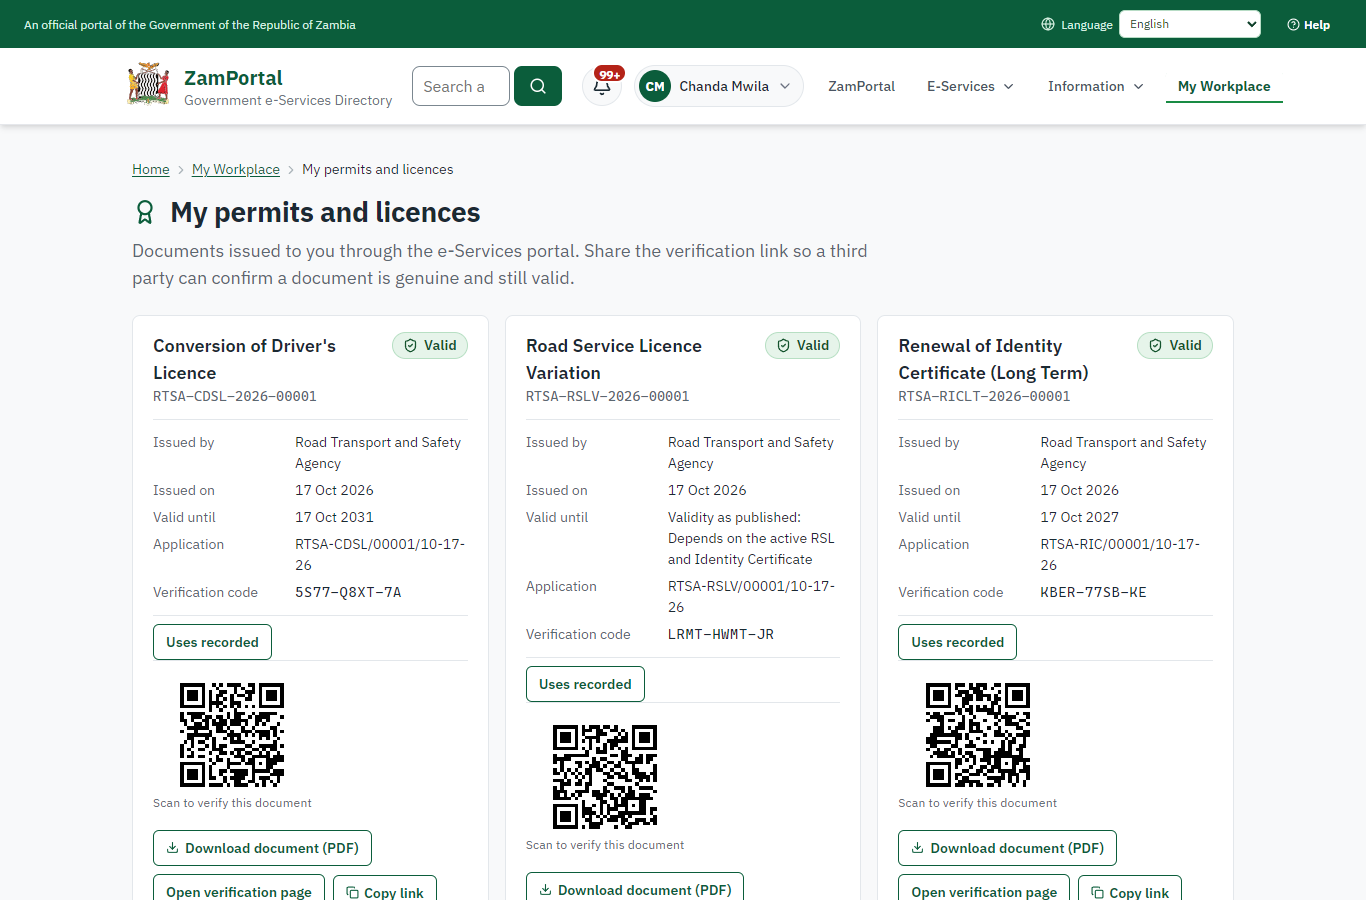Click the Help link in top bar
1366x900 pixels.
[1308, 24]
